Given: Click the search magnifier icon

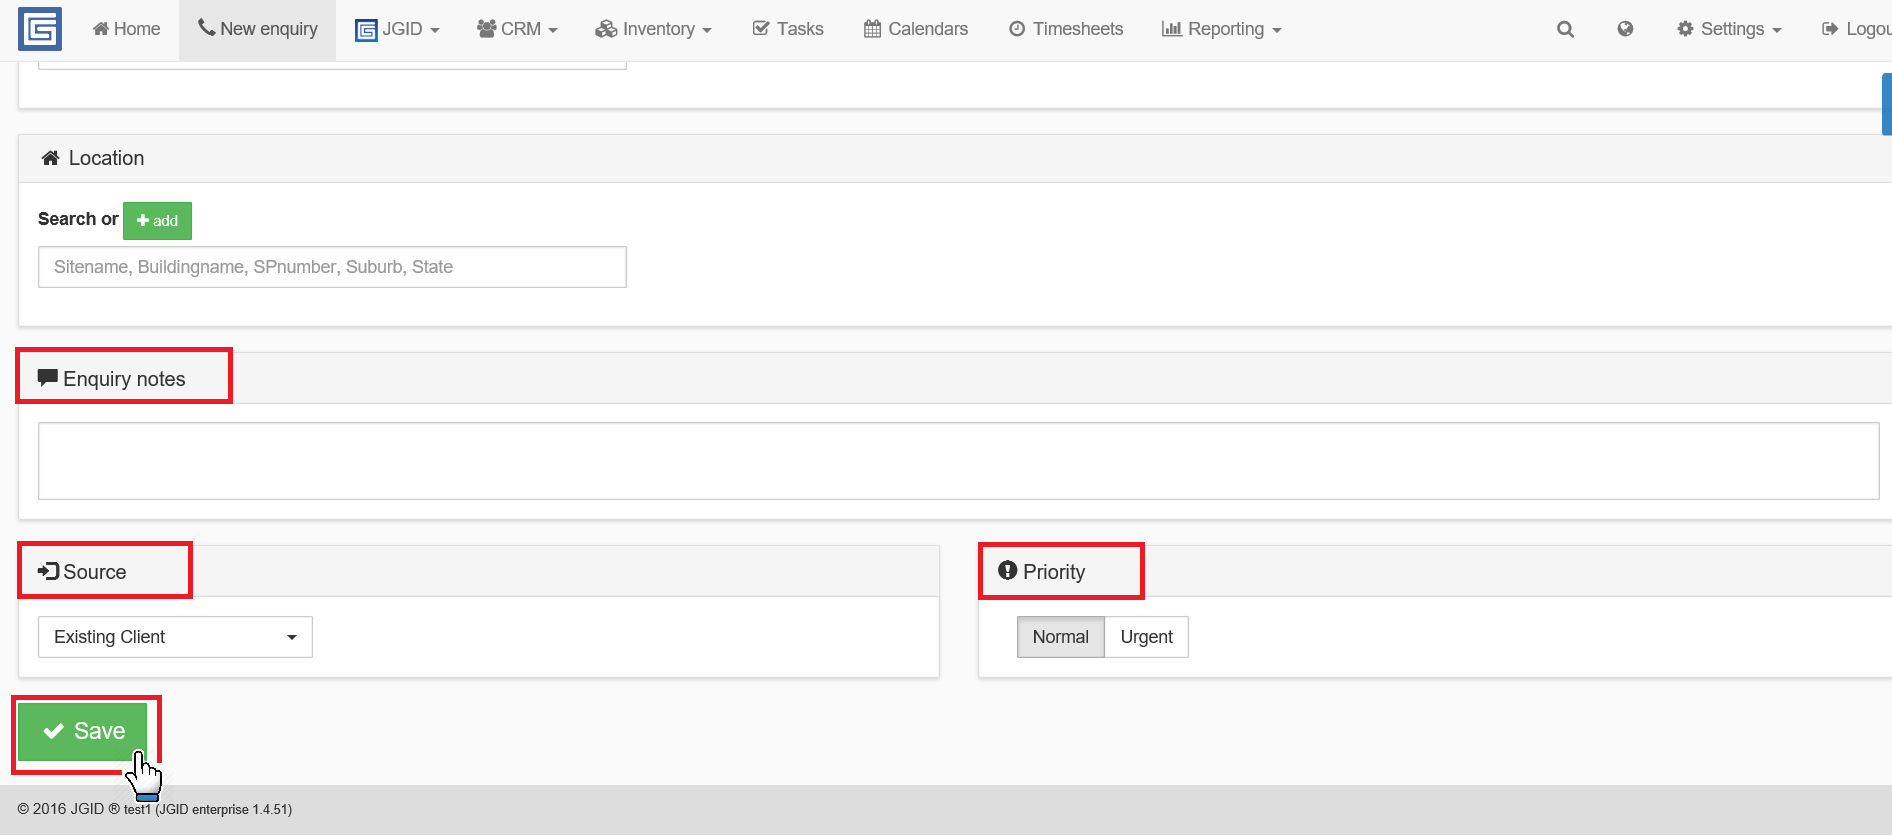Looking at the screenshot, I should pos(1565,29).
